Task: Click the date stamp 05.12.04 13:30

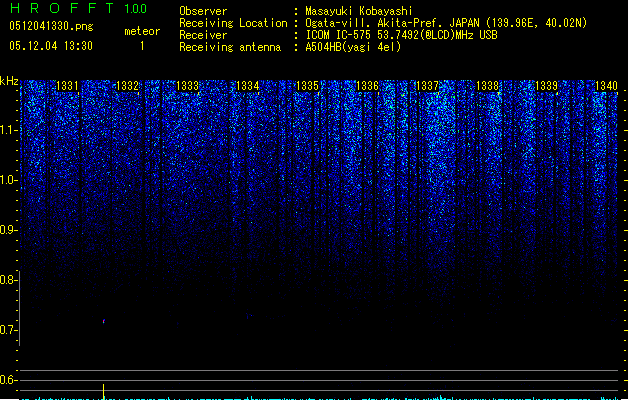Action: tap(51, 46)
